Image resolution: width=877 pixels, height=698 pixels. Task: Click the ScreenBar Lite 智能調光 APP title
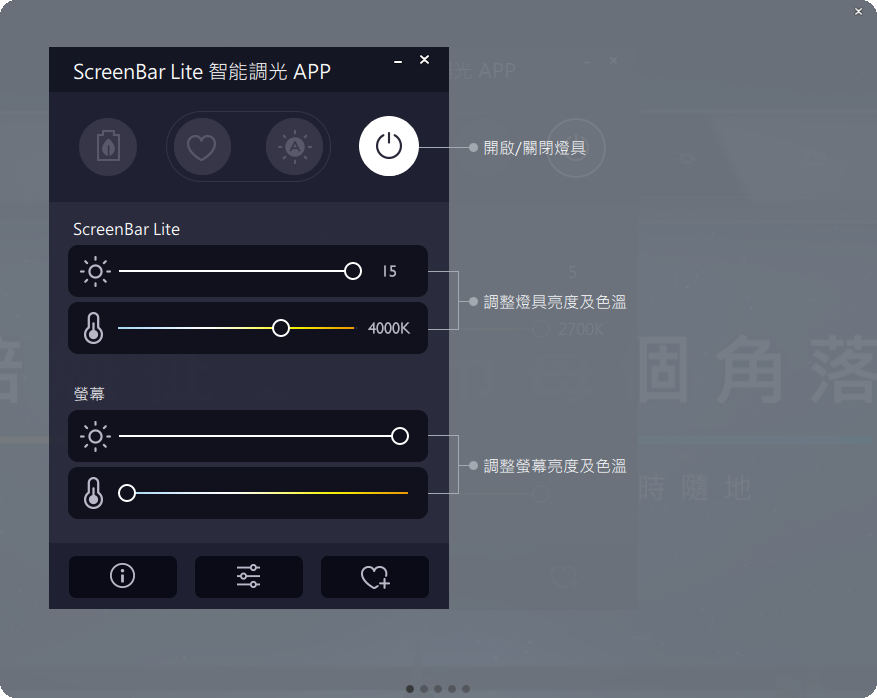point(202,72)
